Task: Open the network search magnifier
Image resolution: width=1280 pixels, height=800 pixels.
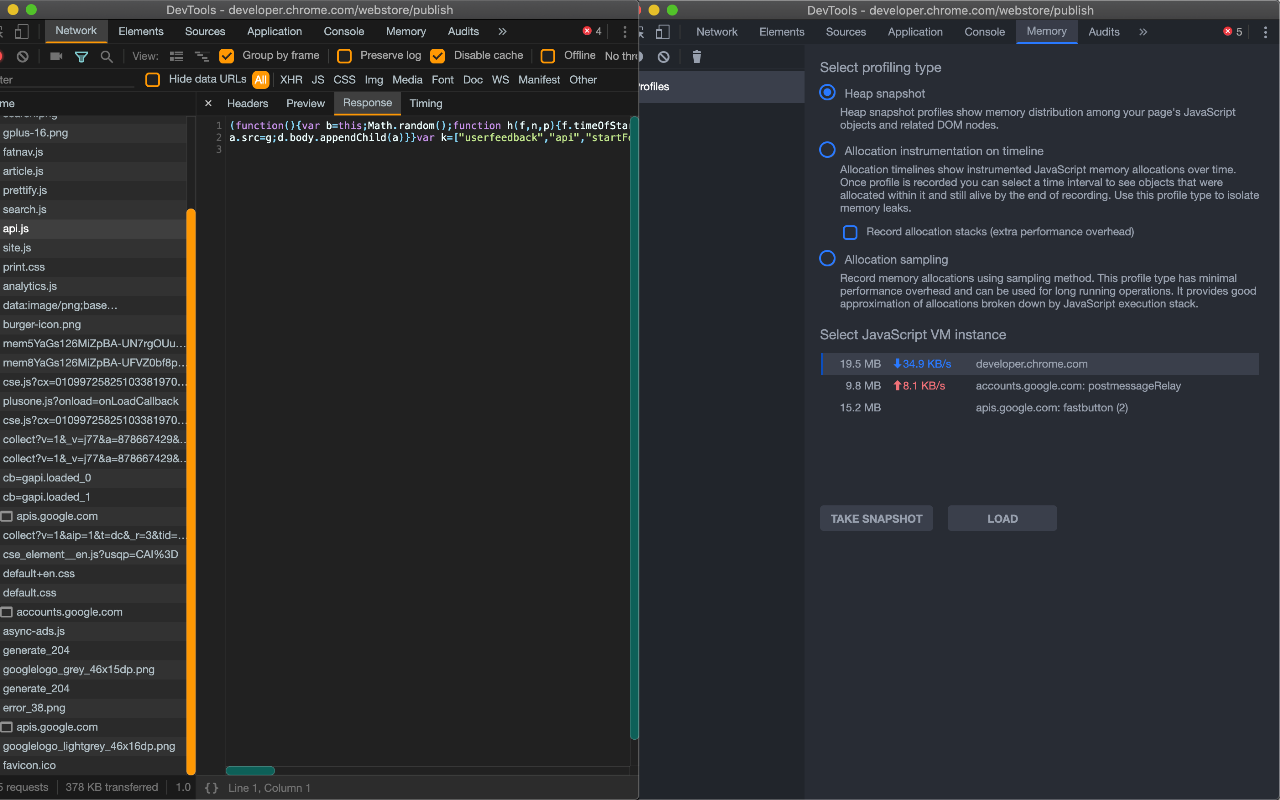Action: [x=105, y=55]
